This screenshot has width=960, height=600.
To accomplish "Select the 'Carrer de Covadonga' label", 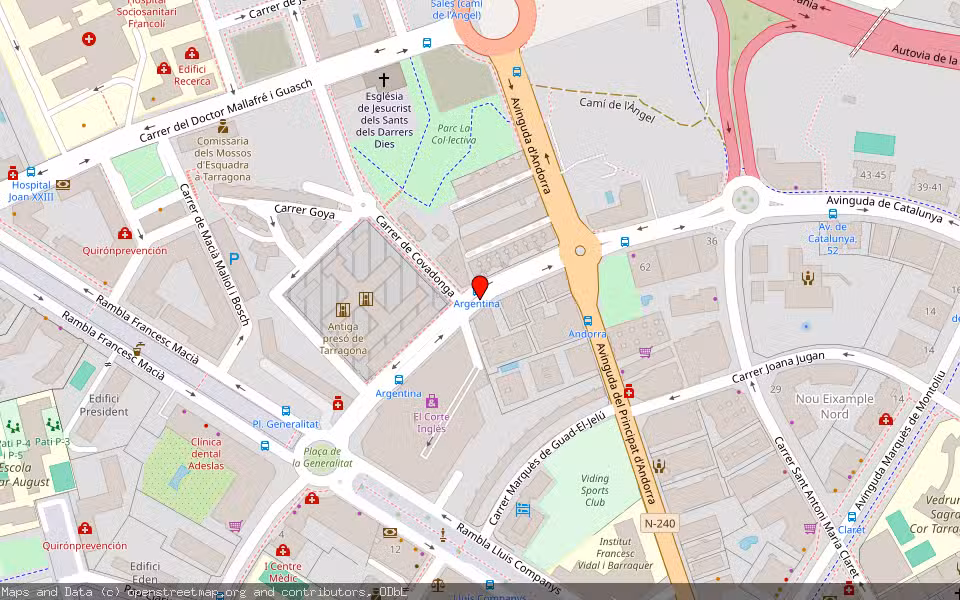I will 414,256.
